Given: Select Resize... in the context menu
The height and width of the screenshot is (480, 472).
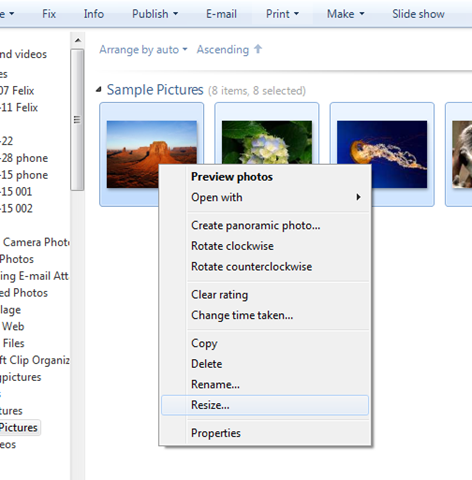Looking at the screenshot, I should [x=265, y=405].
